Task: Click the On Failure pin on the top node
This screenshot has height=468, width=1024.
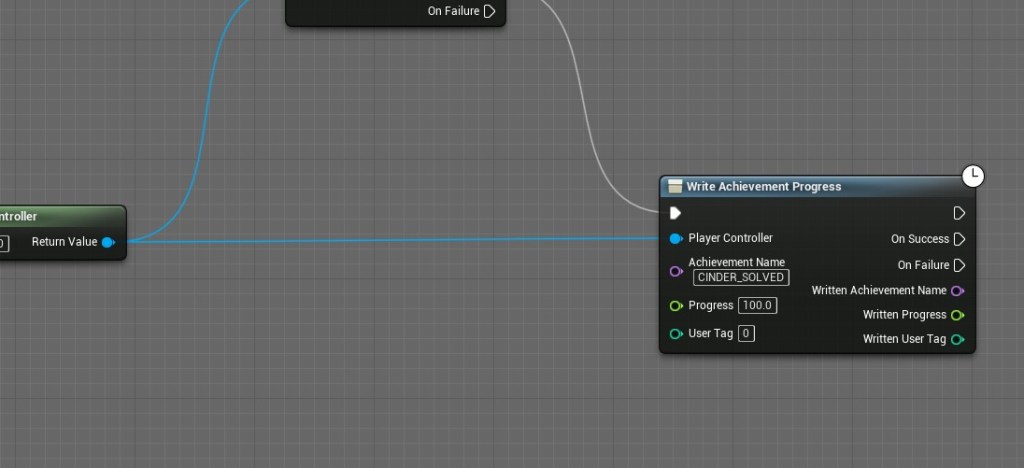Action: (489, 12)
